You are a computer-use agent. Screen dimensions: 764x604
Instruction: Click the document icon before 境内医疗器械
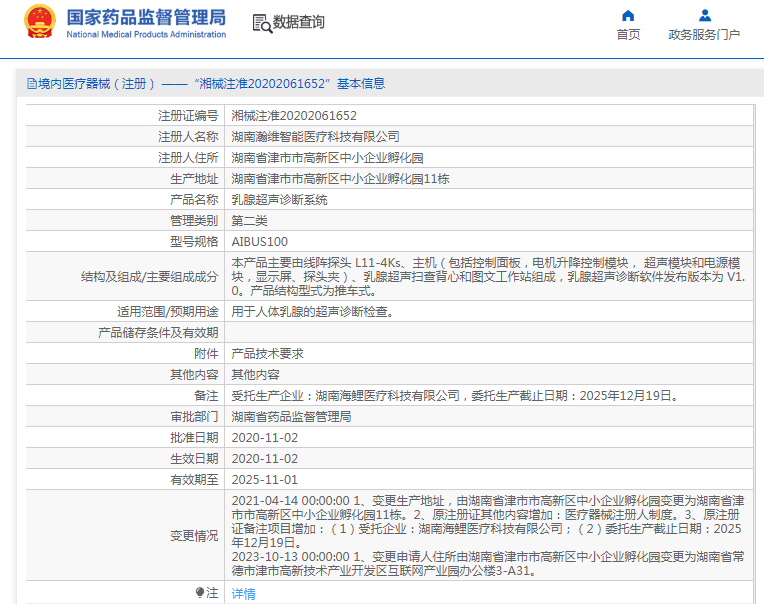pos(32,84)
